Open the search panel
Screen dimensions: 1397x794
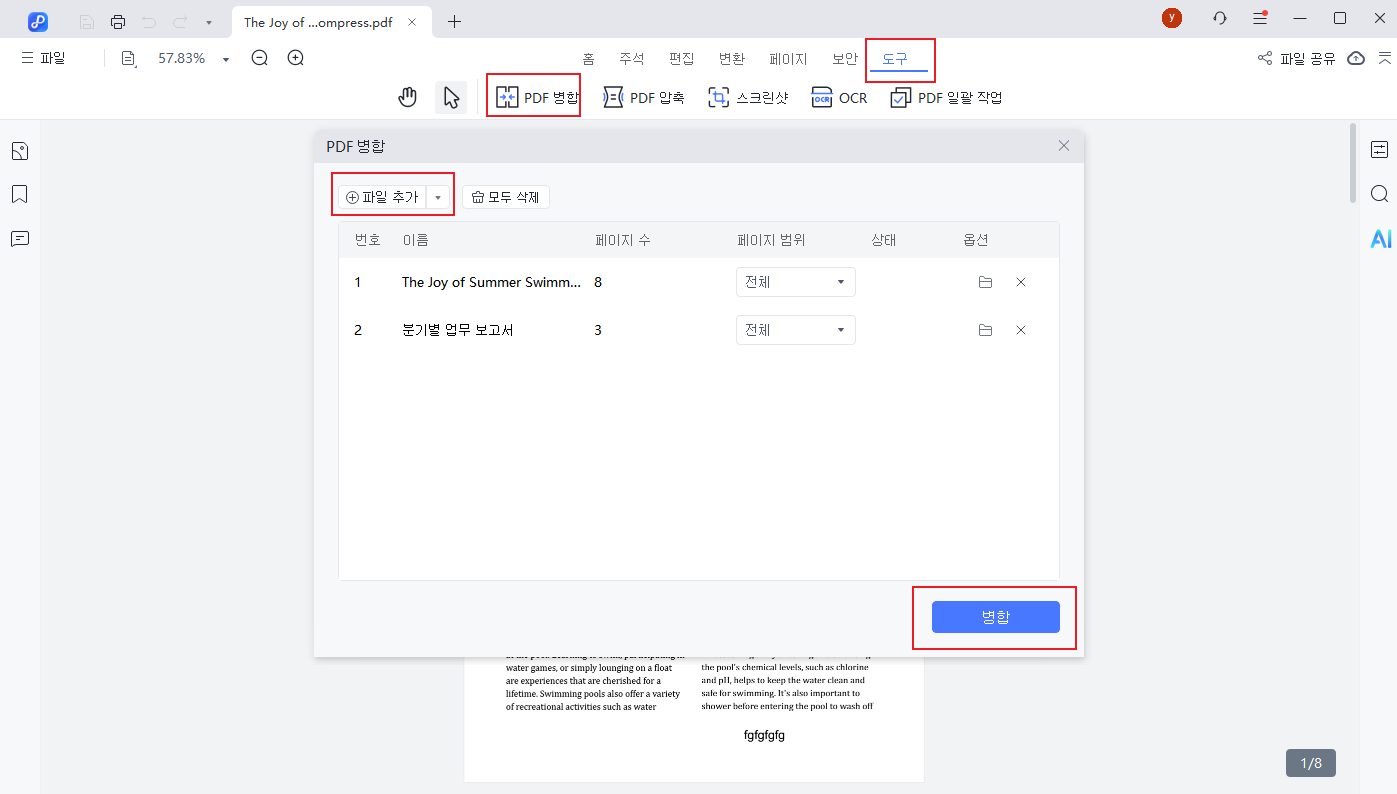1380,193
